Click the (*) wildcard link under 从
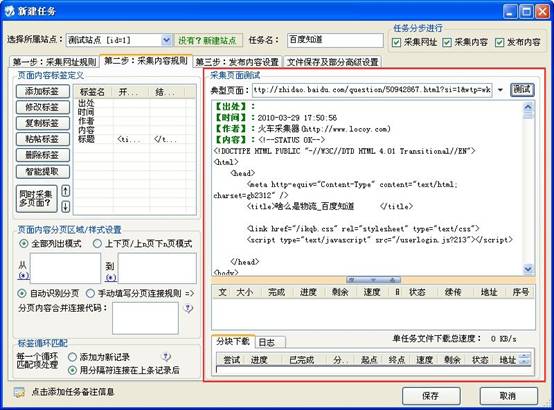Image resolution: width=554 pixels, height=410 pixels. 23,275
